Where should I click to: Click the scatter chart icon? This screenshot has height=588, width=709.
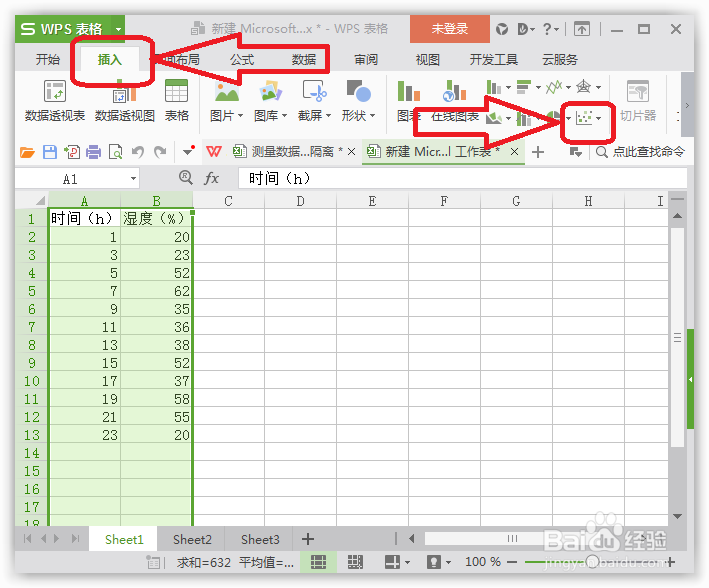(584, 119)
